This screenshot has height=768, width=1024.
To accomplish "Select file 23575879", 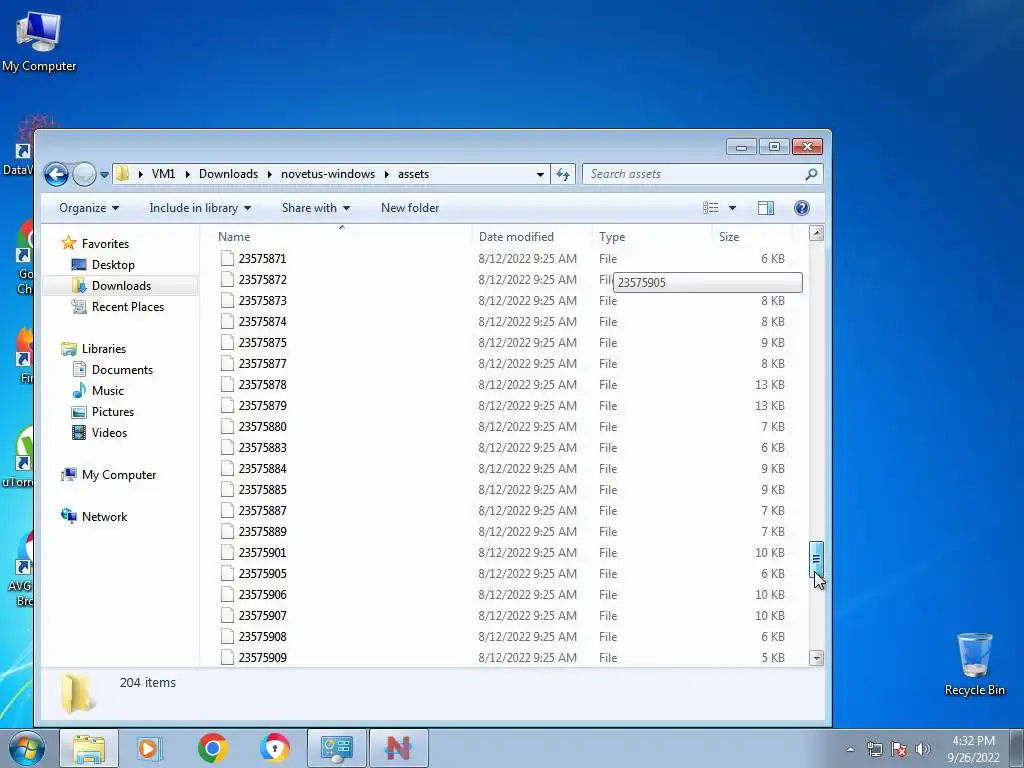I will coord(262,406).
